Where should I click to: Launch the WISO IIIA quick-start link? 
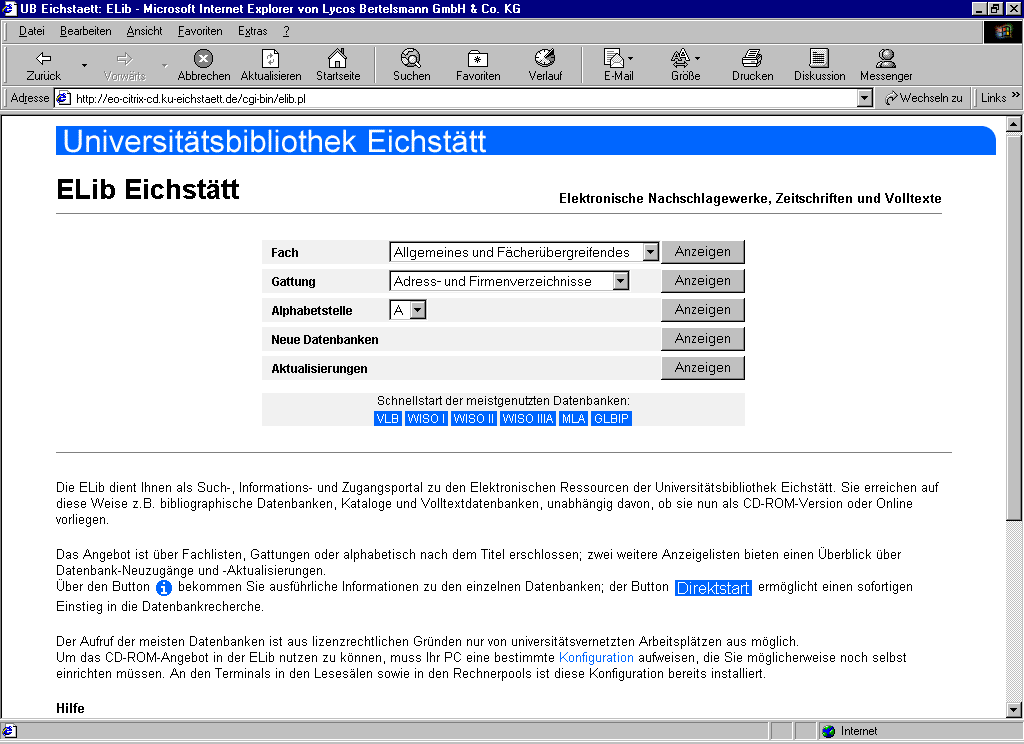(528, 419)
